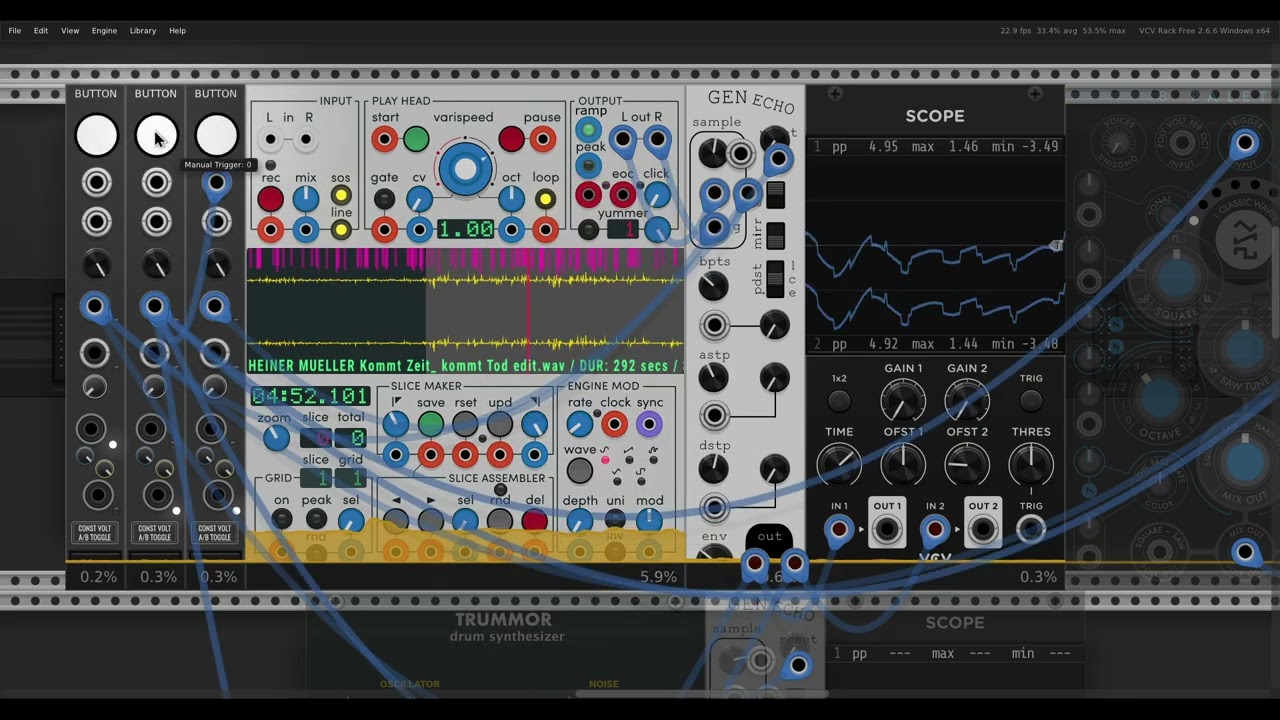Click the L input jack in INPUT section
The height and width of the screenshot is (720, 1280).
tap(270, 140)
